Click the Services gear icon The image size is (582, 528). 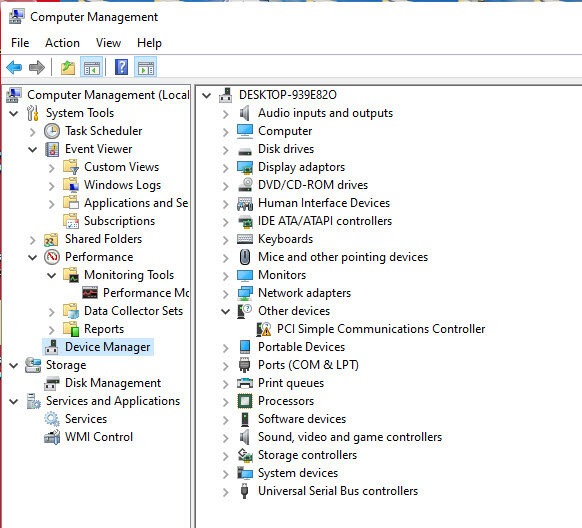coord(52,419)
